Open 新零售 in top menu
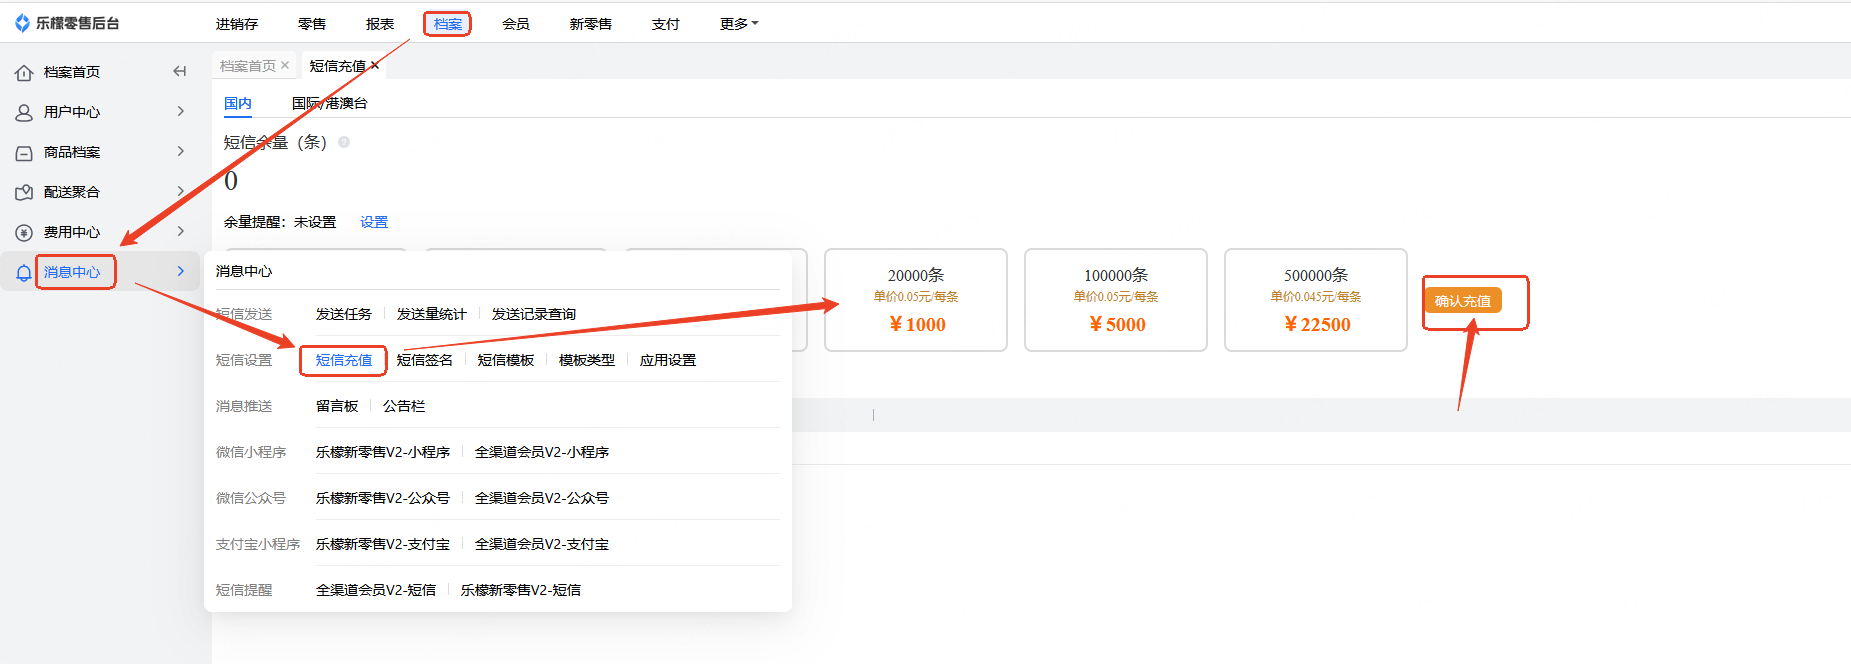This screenshot has height=664, width=1851. click(591, 24)
